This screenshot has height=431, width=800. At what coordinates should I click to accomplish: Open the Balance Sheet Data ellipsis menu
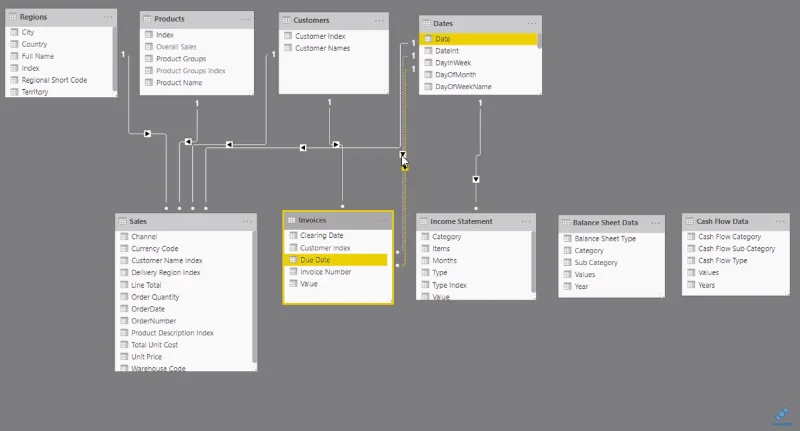[656, 223]
